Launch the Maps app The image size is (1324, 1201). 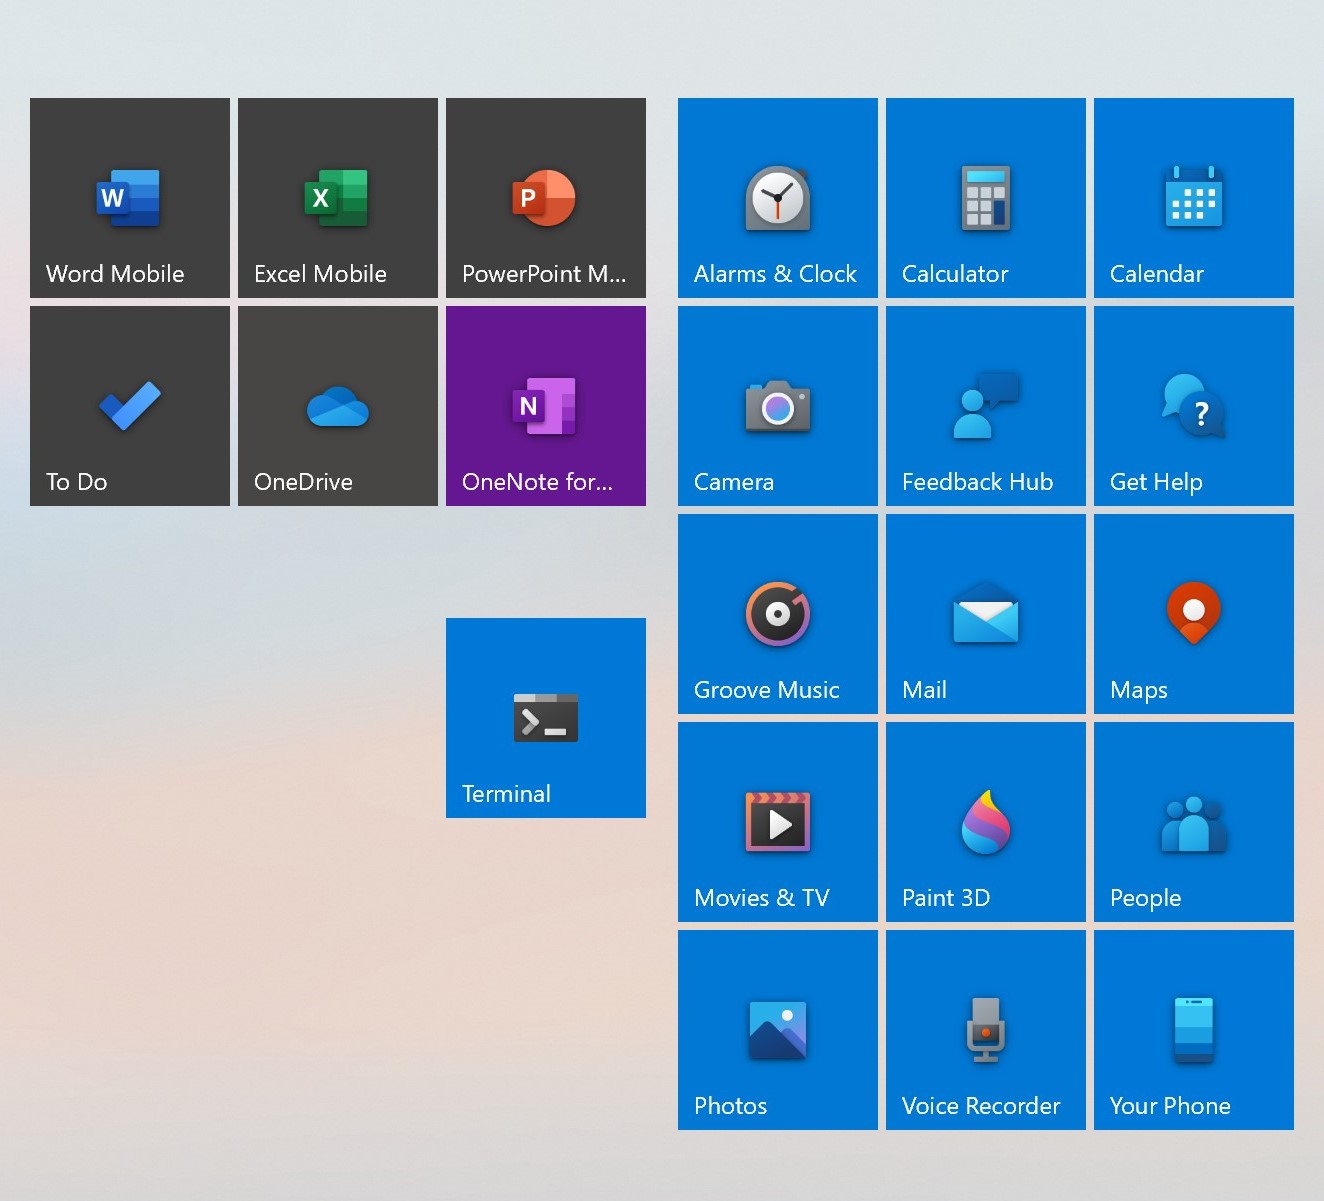click(1193, 614)
